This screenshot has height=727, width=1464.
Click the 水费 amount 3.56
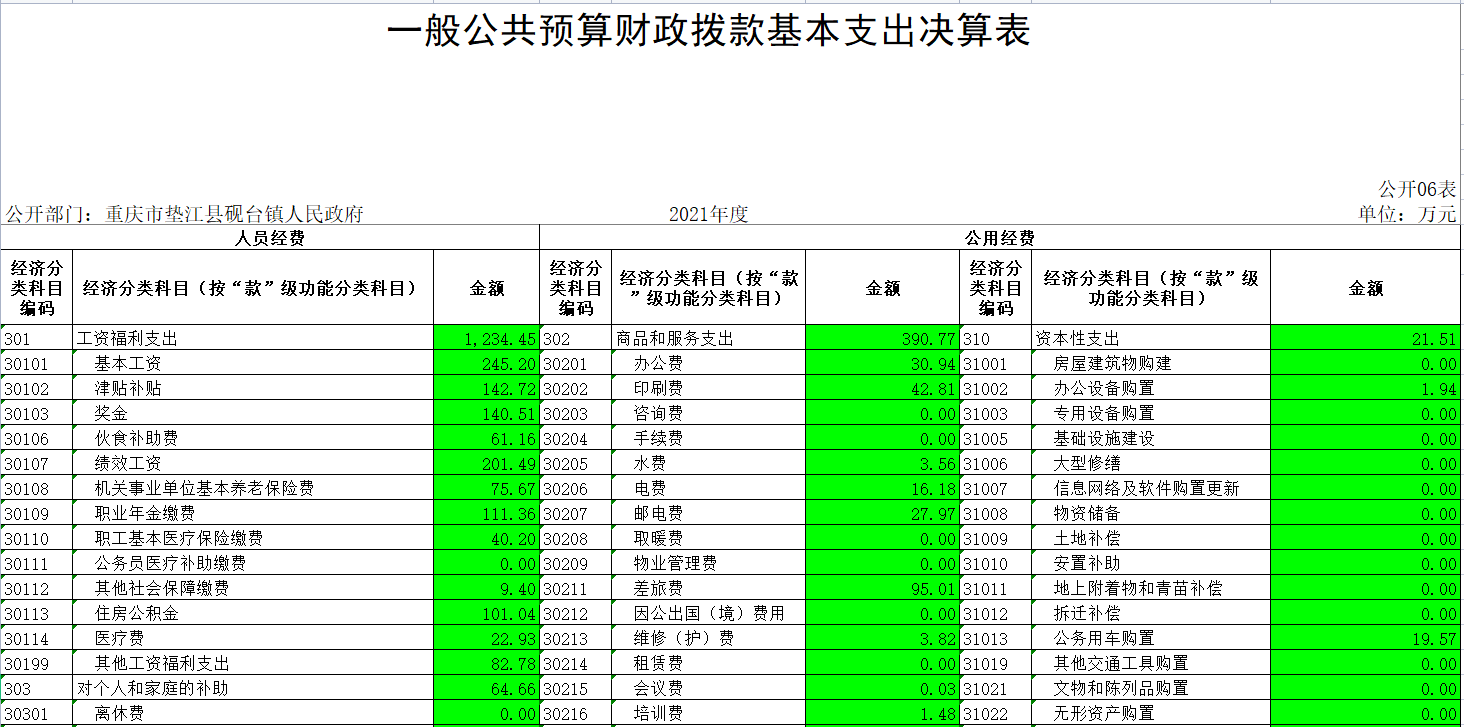click(x=883, y=463)
